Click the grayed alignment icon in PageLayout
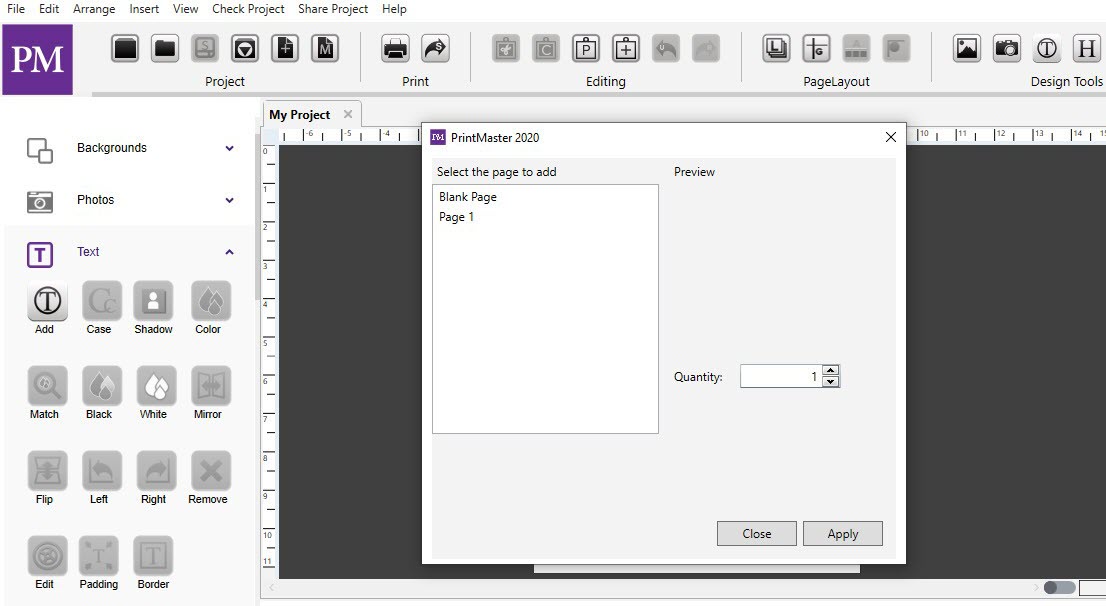Screen dimensions: 1106x606 click(856, 49)
